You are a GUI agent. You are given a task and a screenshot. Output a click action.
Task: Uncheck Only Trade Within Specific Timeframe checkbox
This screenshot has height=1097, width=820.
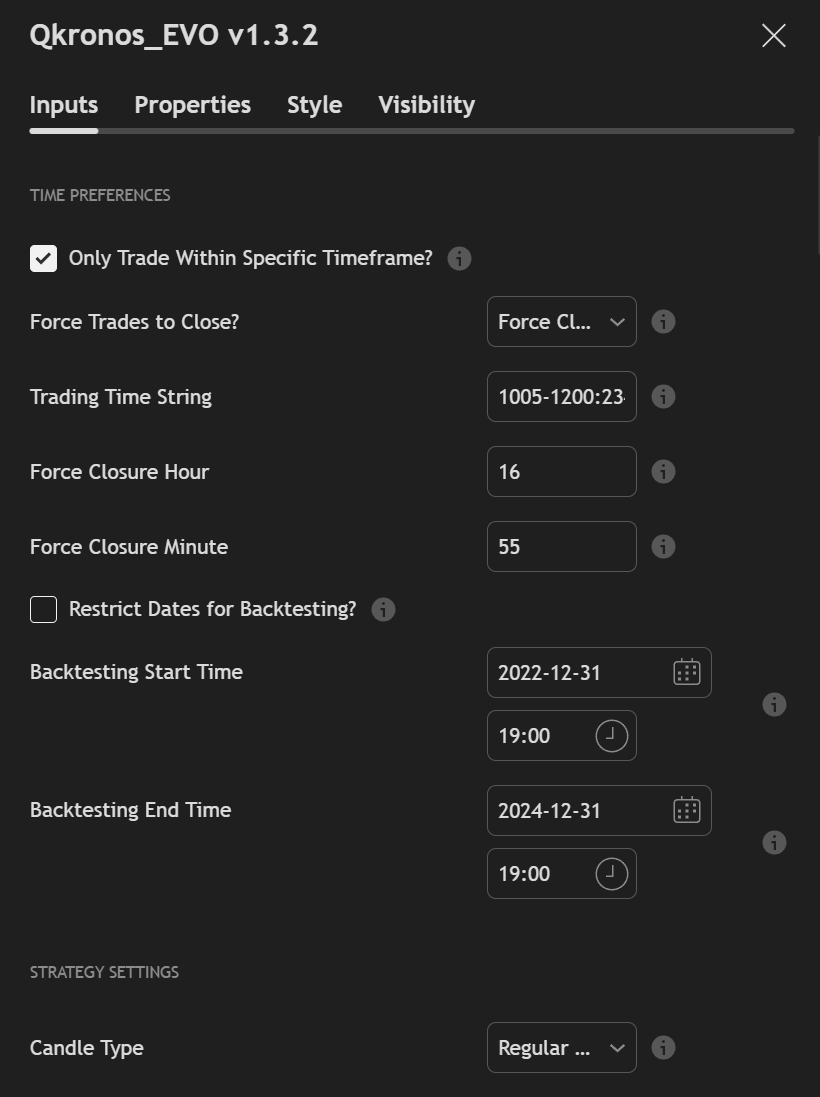(43, 258)
